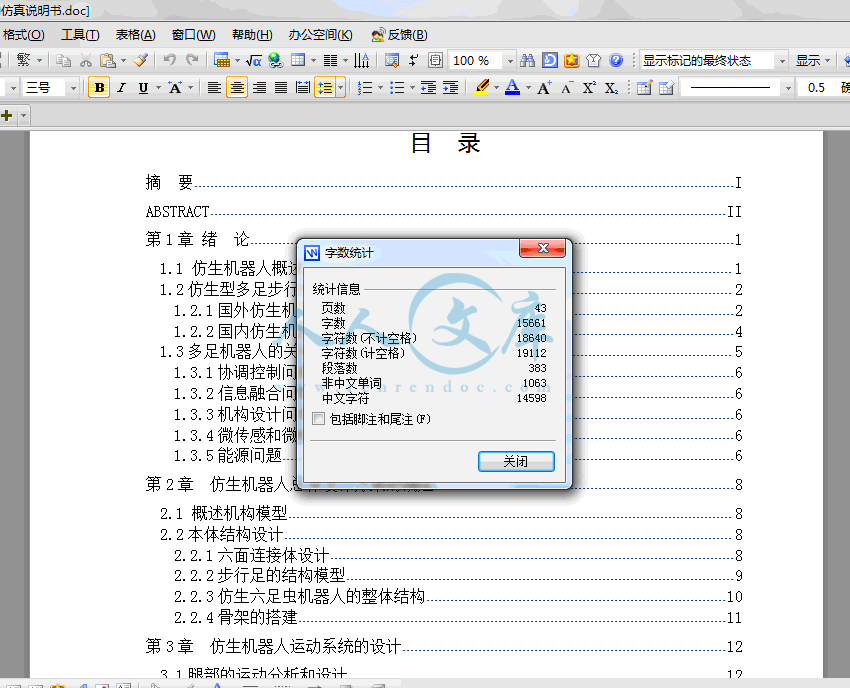
Task: Click the orange star favorites icon
Action: 571,60
